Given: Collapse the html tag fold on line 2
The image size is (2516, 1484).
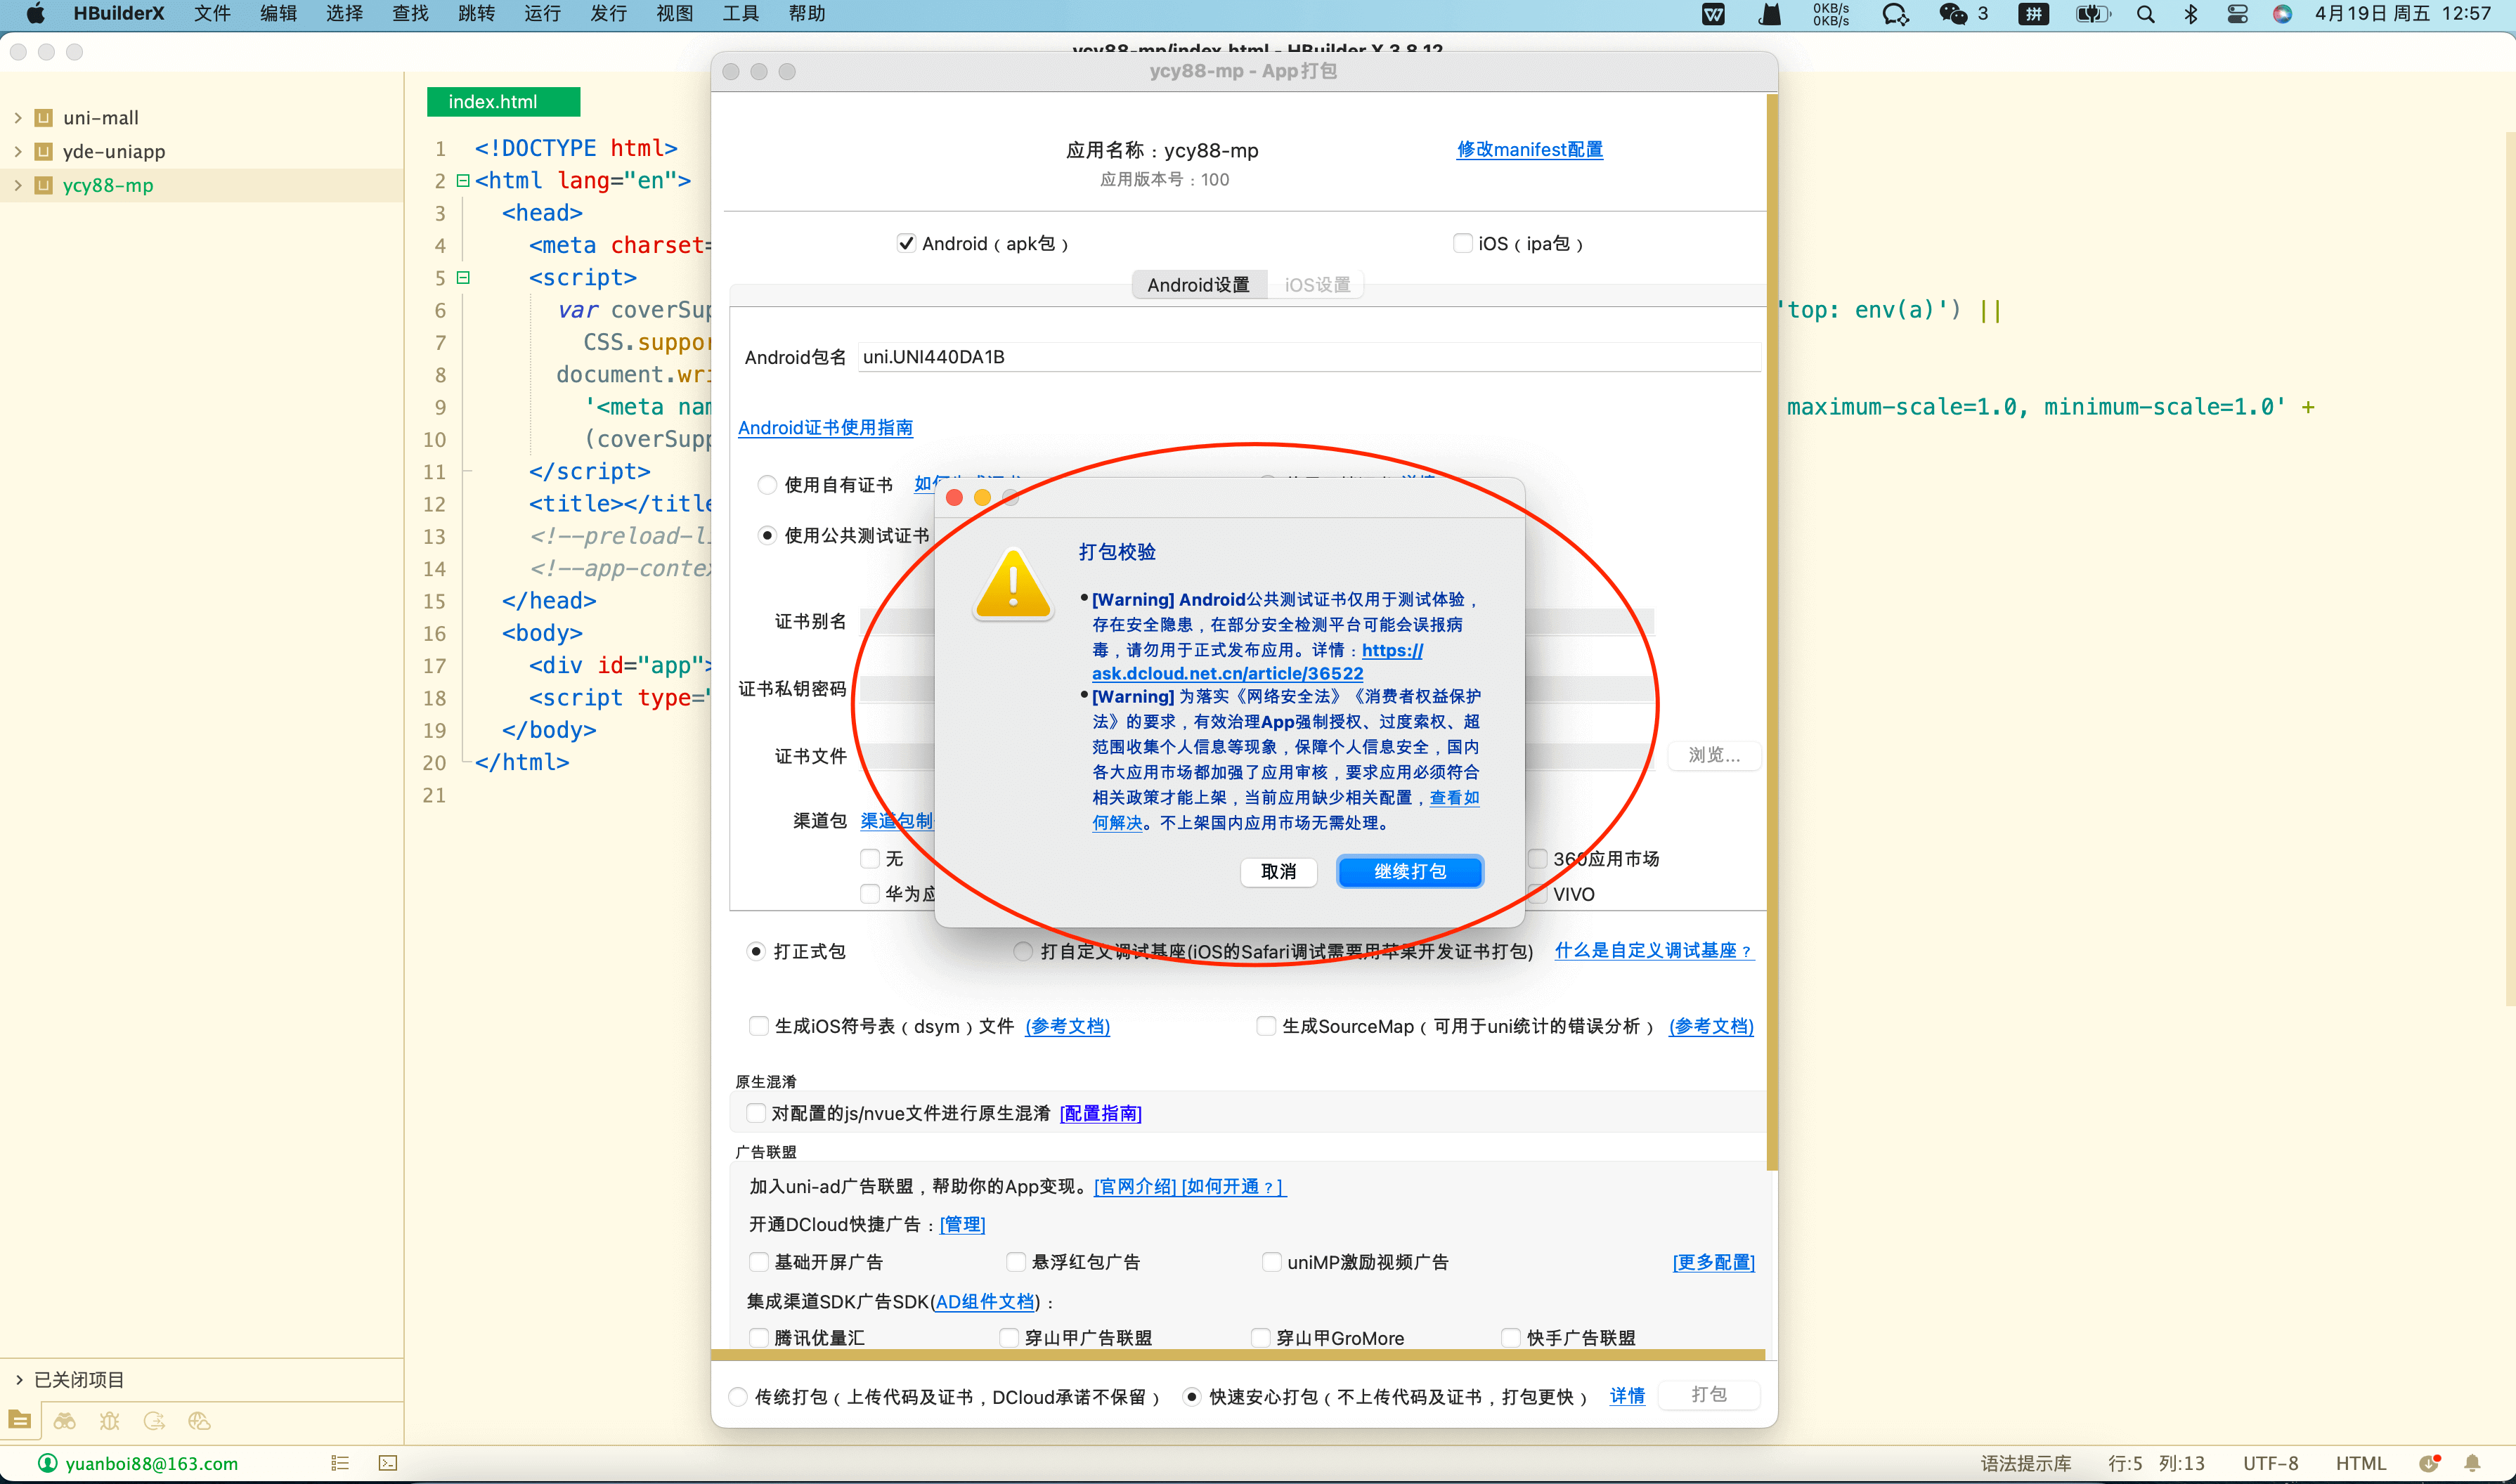Looking at the screenshot, I should pos(463,181).
